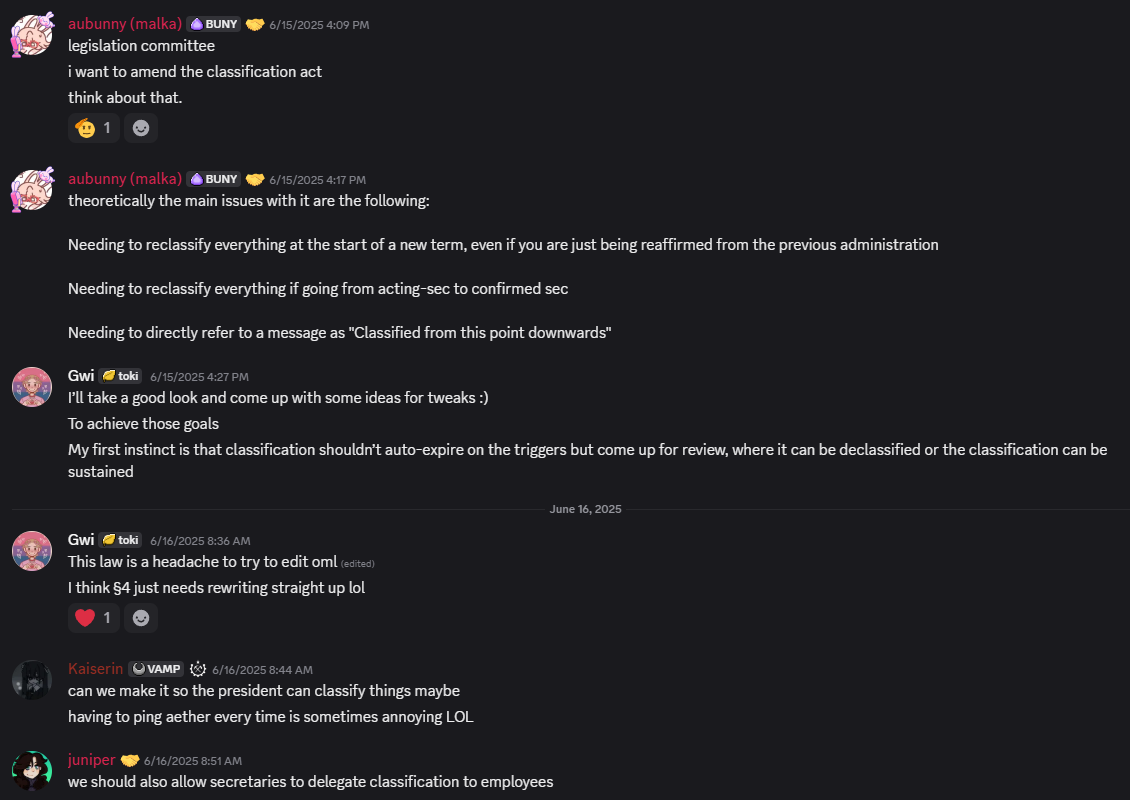
Task: Click the handshake badge next to juniper's name
Action: [x=130, y=760]
